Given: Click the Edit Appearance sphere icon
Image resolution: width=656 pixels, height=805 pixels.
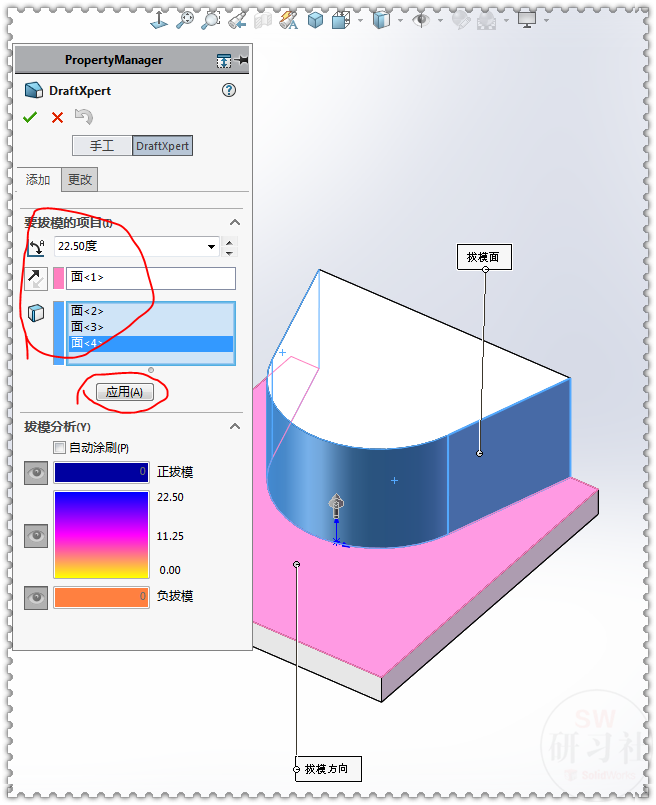Looking at the screenshot, I should tap(461, 20).
